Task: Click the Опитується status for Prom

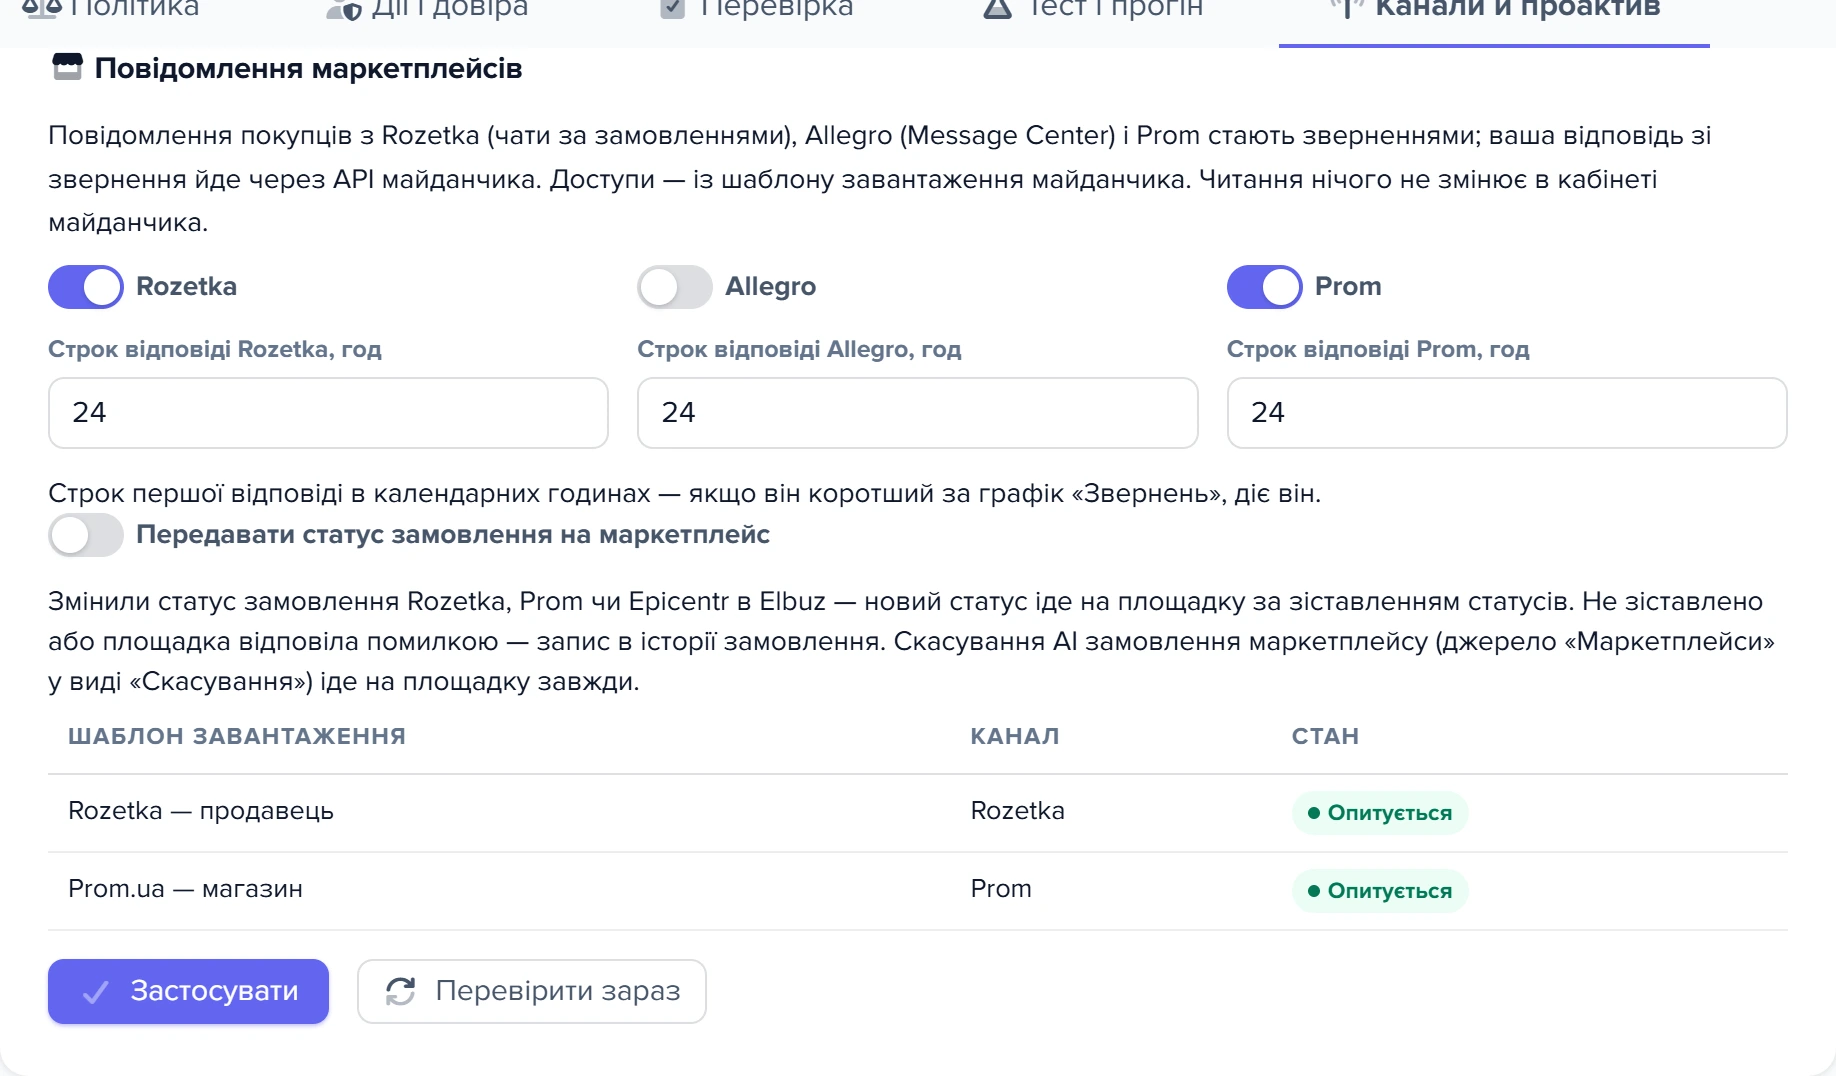Action: [x=1380, y=891]
